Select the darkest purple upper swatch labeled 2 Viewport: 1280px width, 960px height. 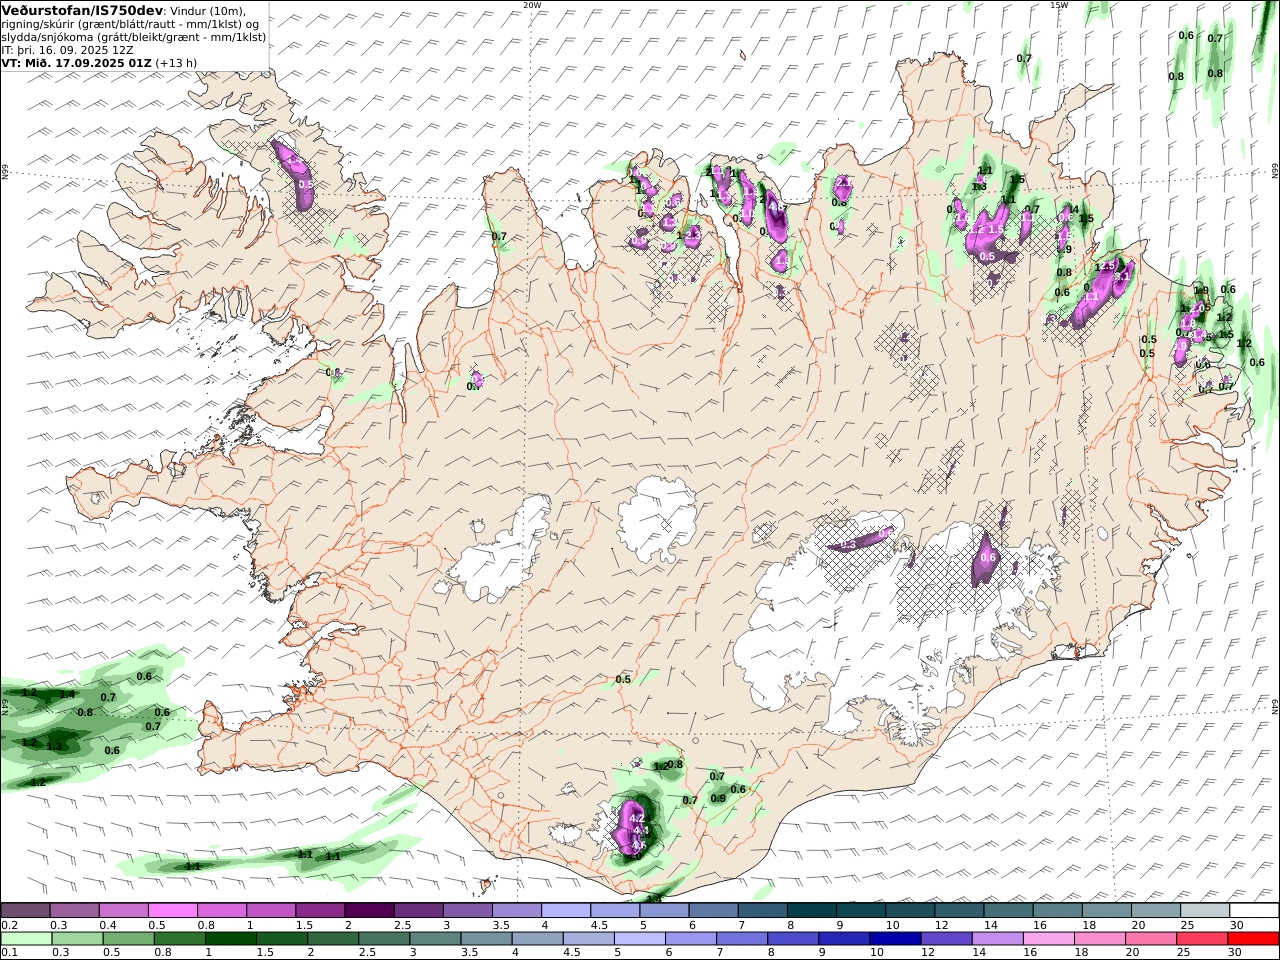pyautogui.click(x=368, y=910)
